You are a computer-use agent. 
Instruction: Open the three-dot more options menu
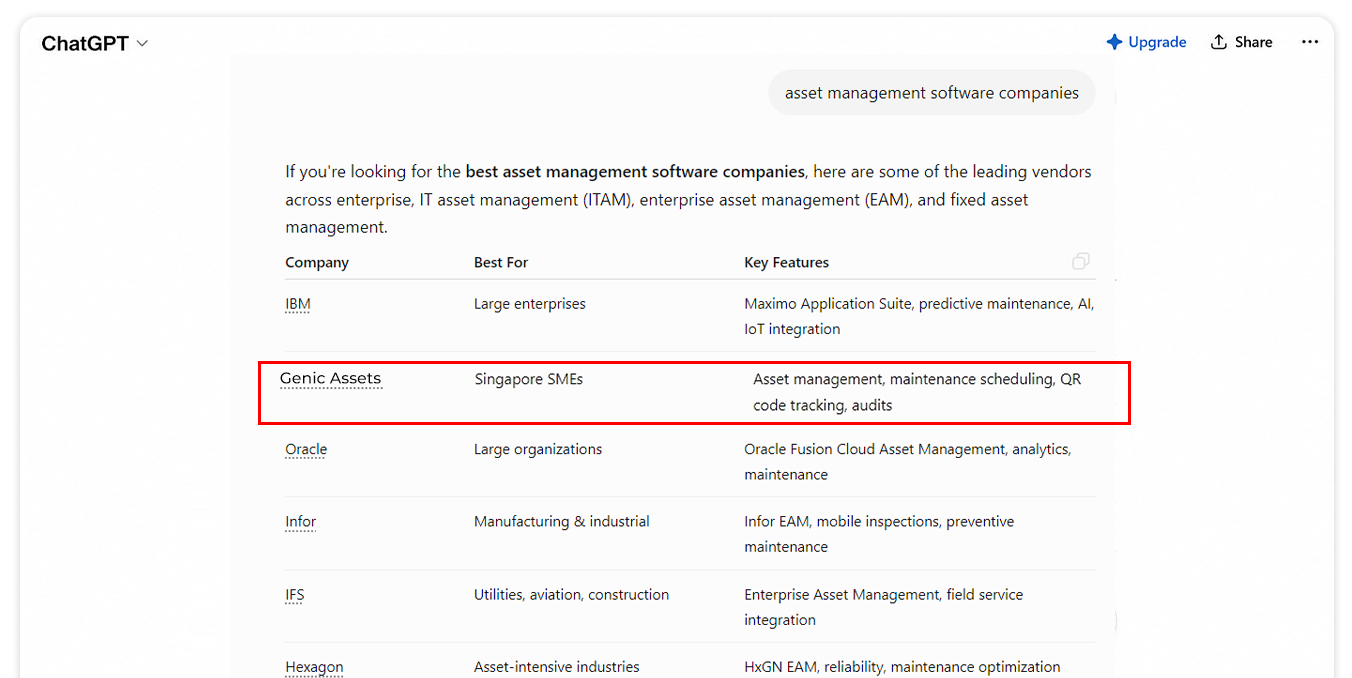[x=1310, y=42]
